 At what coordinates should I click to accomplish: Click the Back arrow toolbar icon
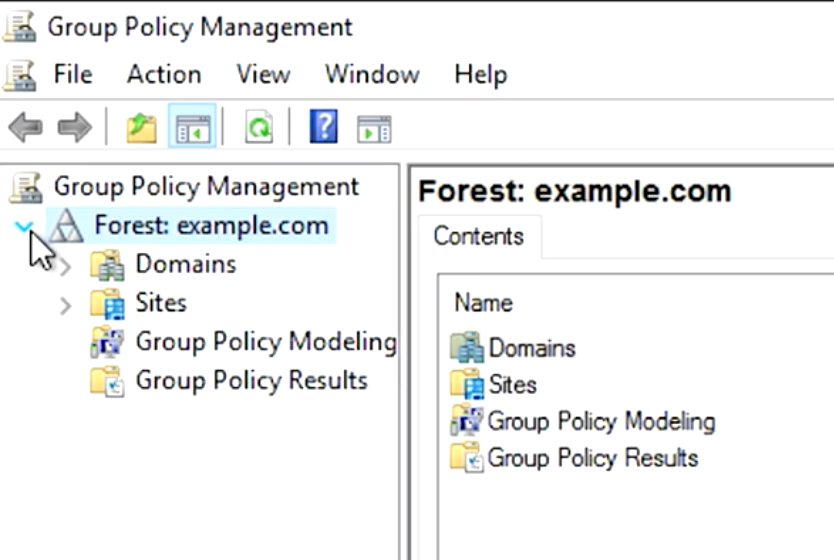[x=25, y=128]
